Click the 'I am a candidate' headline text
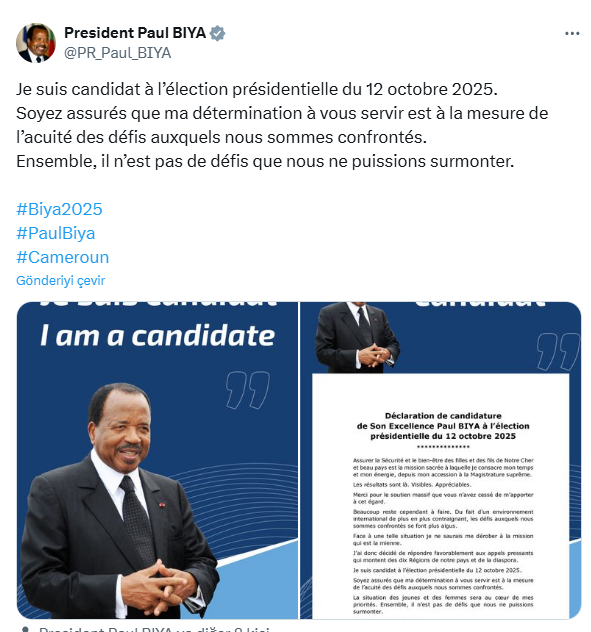Image resolution: width=591 pixels, height=632 pixels. point(157,335)
